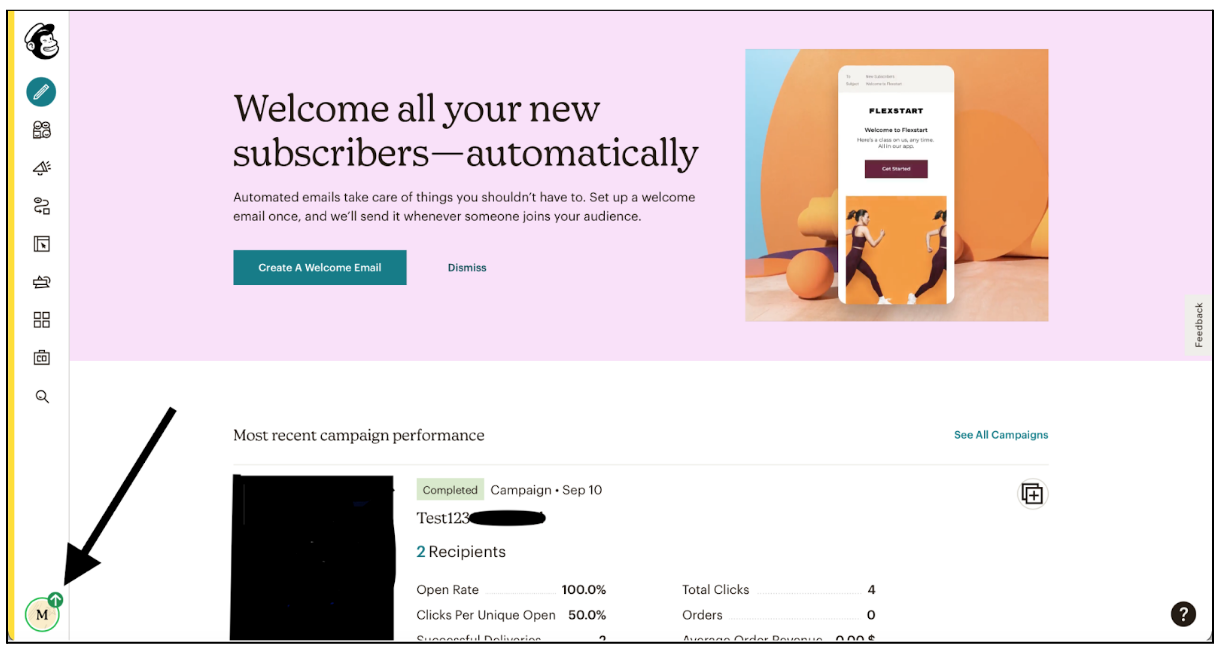
Task: Open the Integrations grid icon
Action: click(x=41, y=320)
